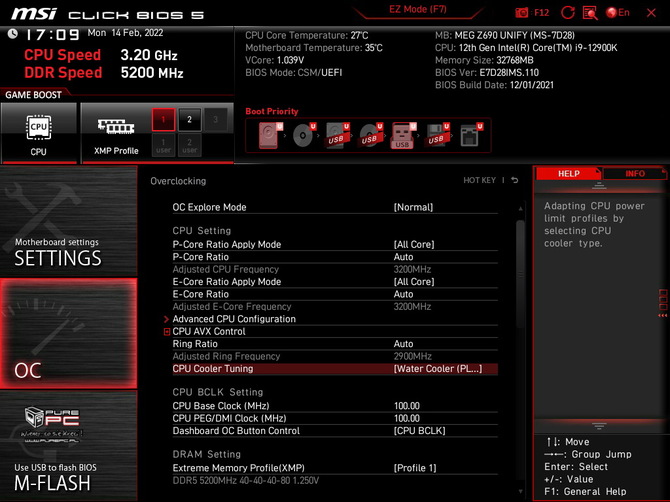Select the USB hard disk boot device
Viewport: 670px width, 502px height.
(337, 135)
